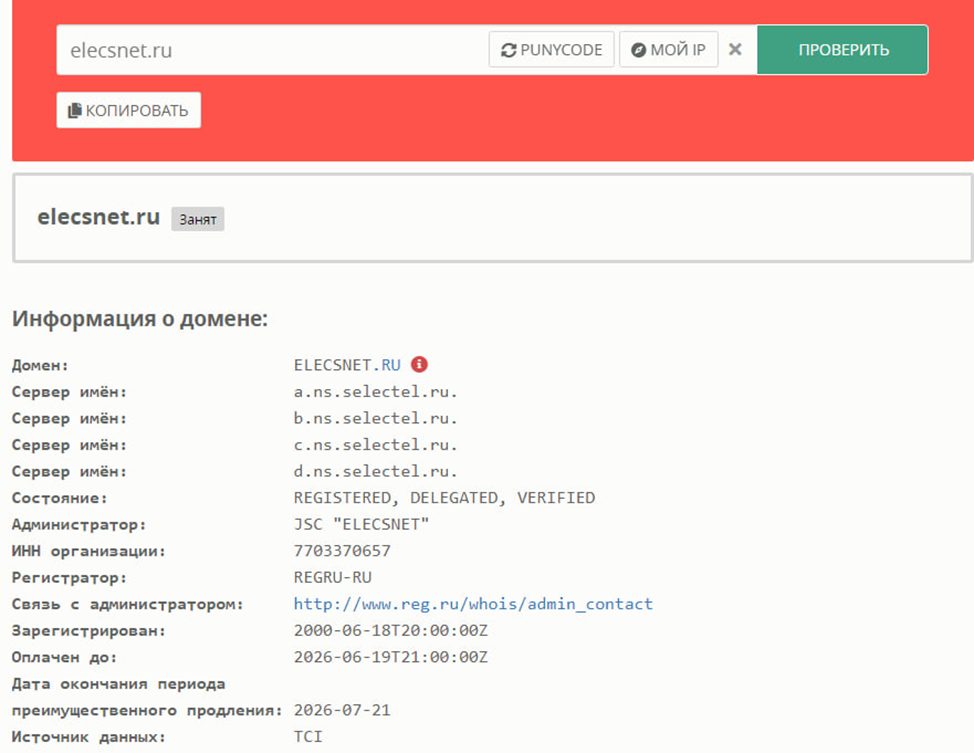
Task: Click the state value REGISTERED, DELEGATED, VERIFIED
Action: (x=444, y=498)
